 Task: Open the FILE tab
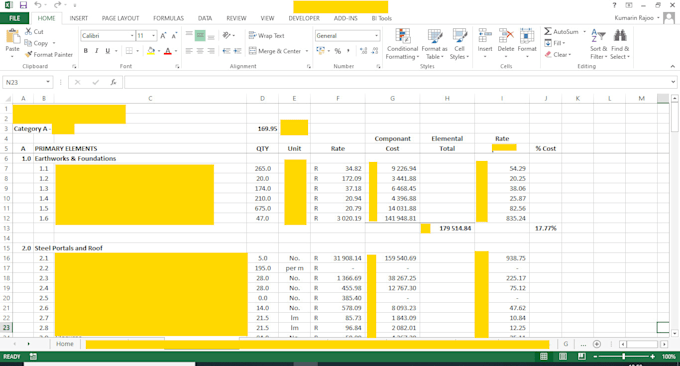15,18
